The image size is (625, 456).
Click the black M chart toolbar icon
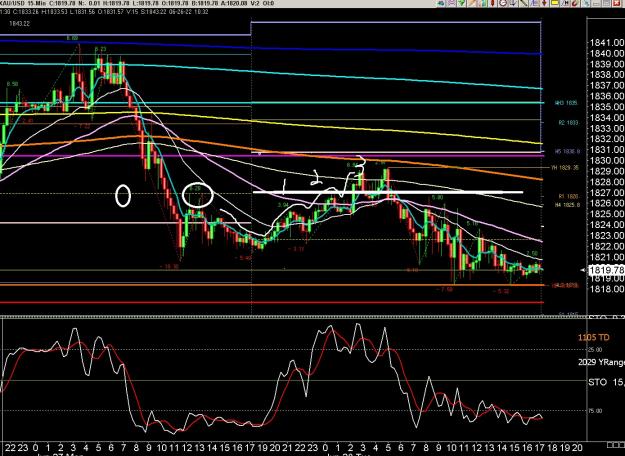[x=565, y=3]
